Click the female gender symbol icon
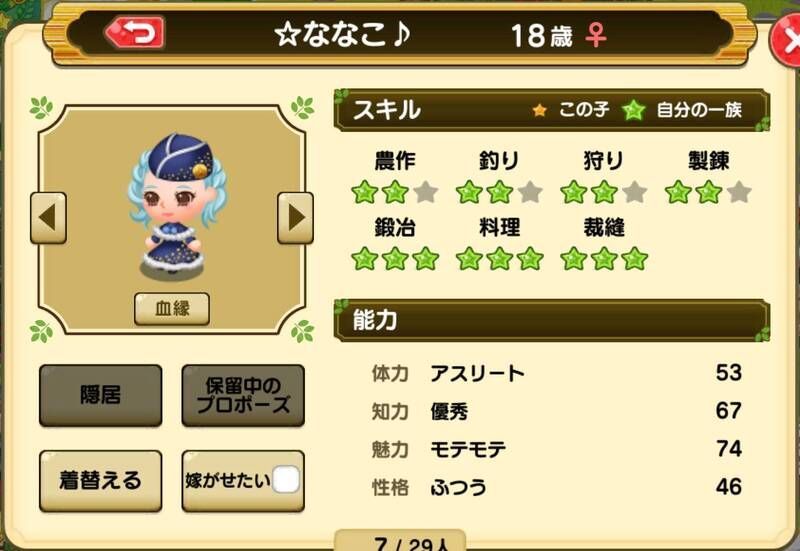The image size is (800, 551). [x=596, y=36]
